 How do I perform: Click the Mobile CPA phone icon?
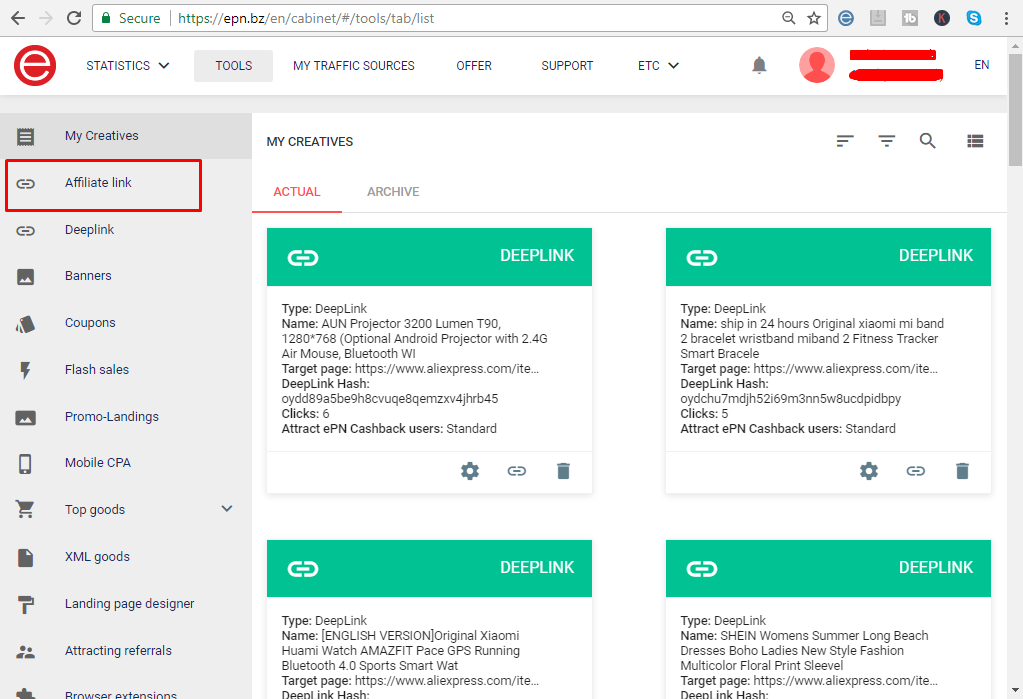click(25, 463)
